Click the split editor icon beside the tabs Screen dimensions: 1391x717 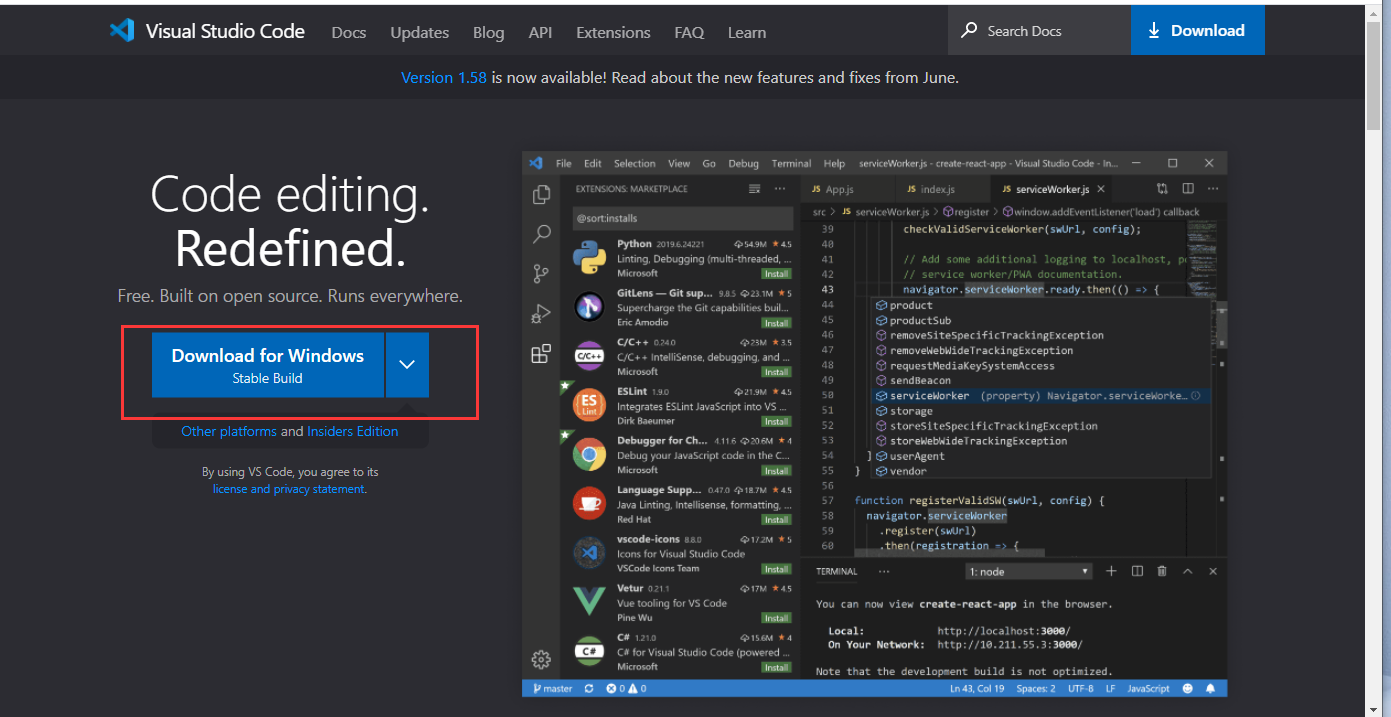coord(1188,189)
